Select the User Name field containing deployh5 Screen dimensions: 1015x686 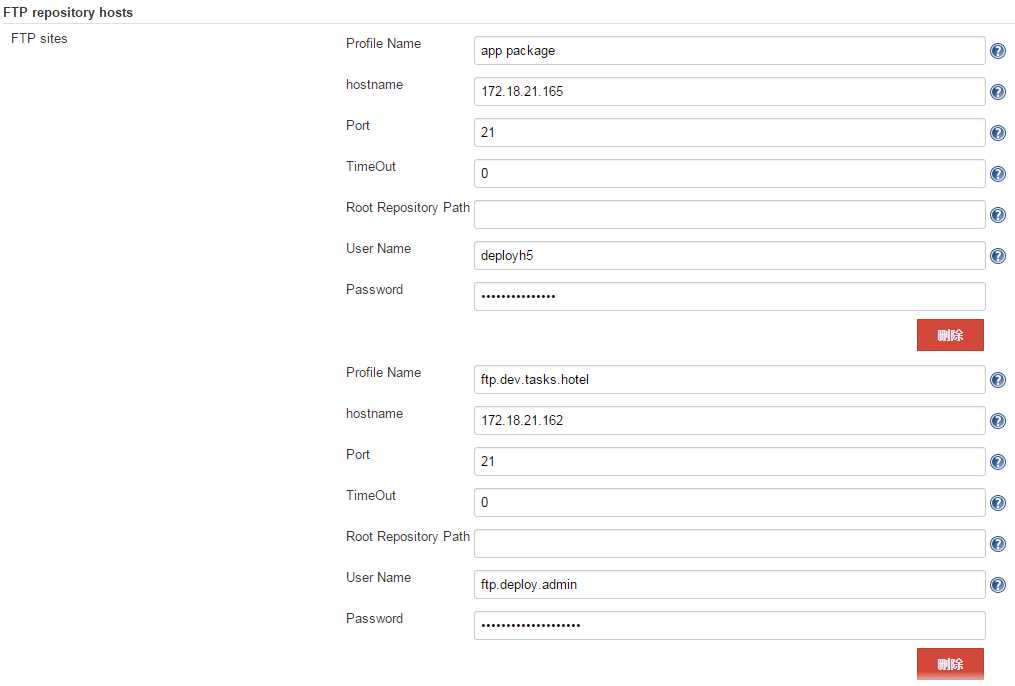click(x=729, y=256)
